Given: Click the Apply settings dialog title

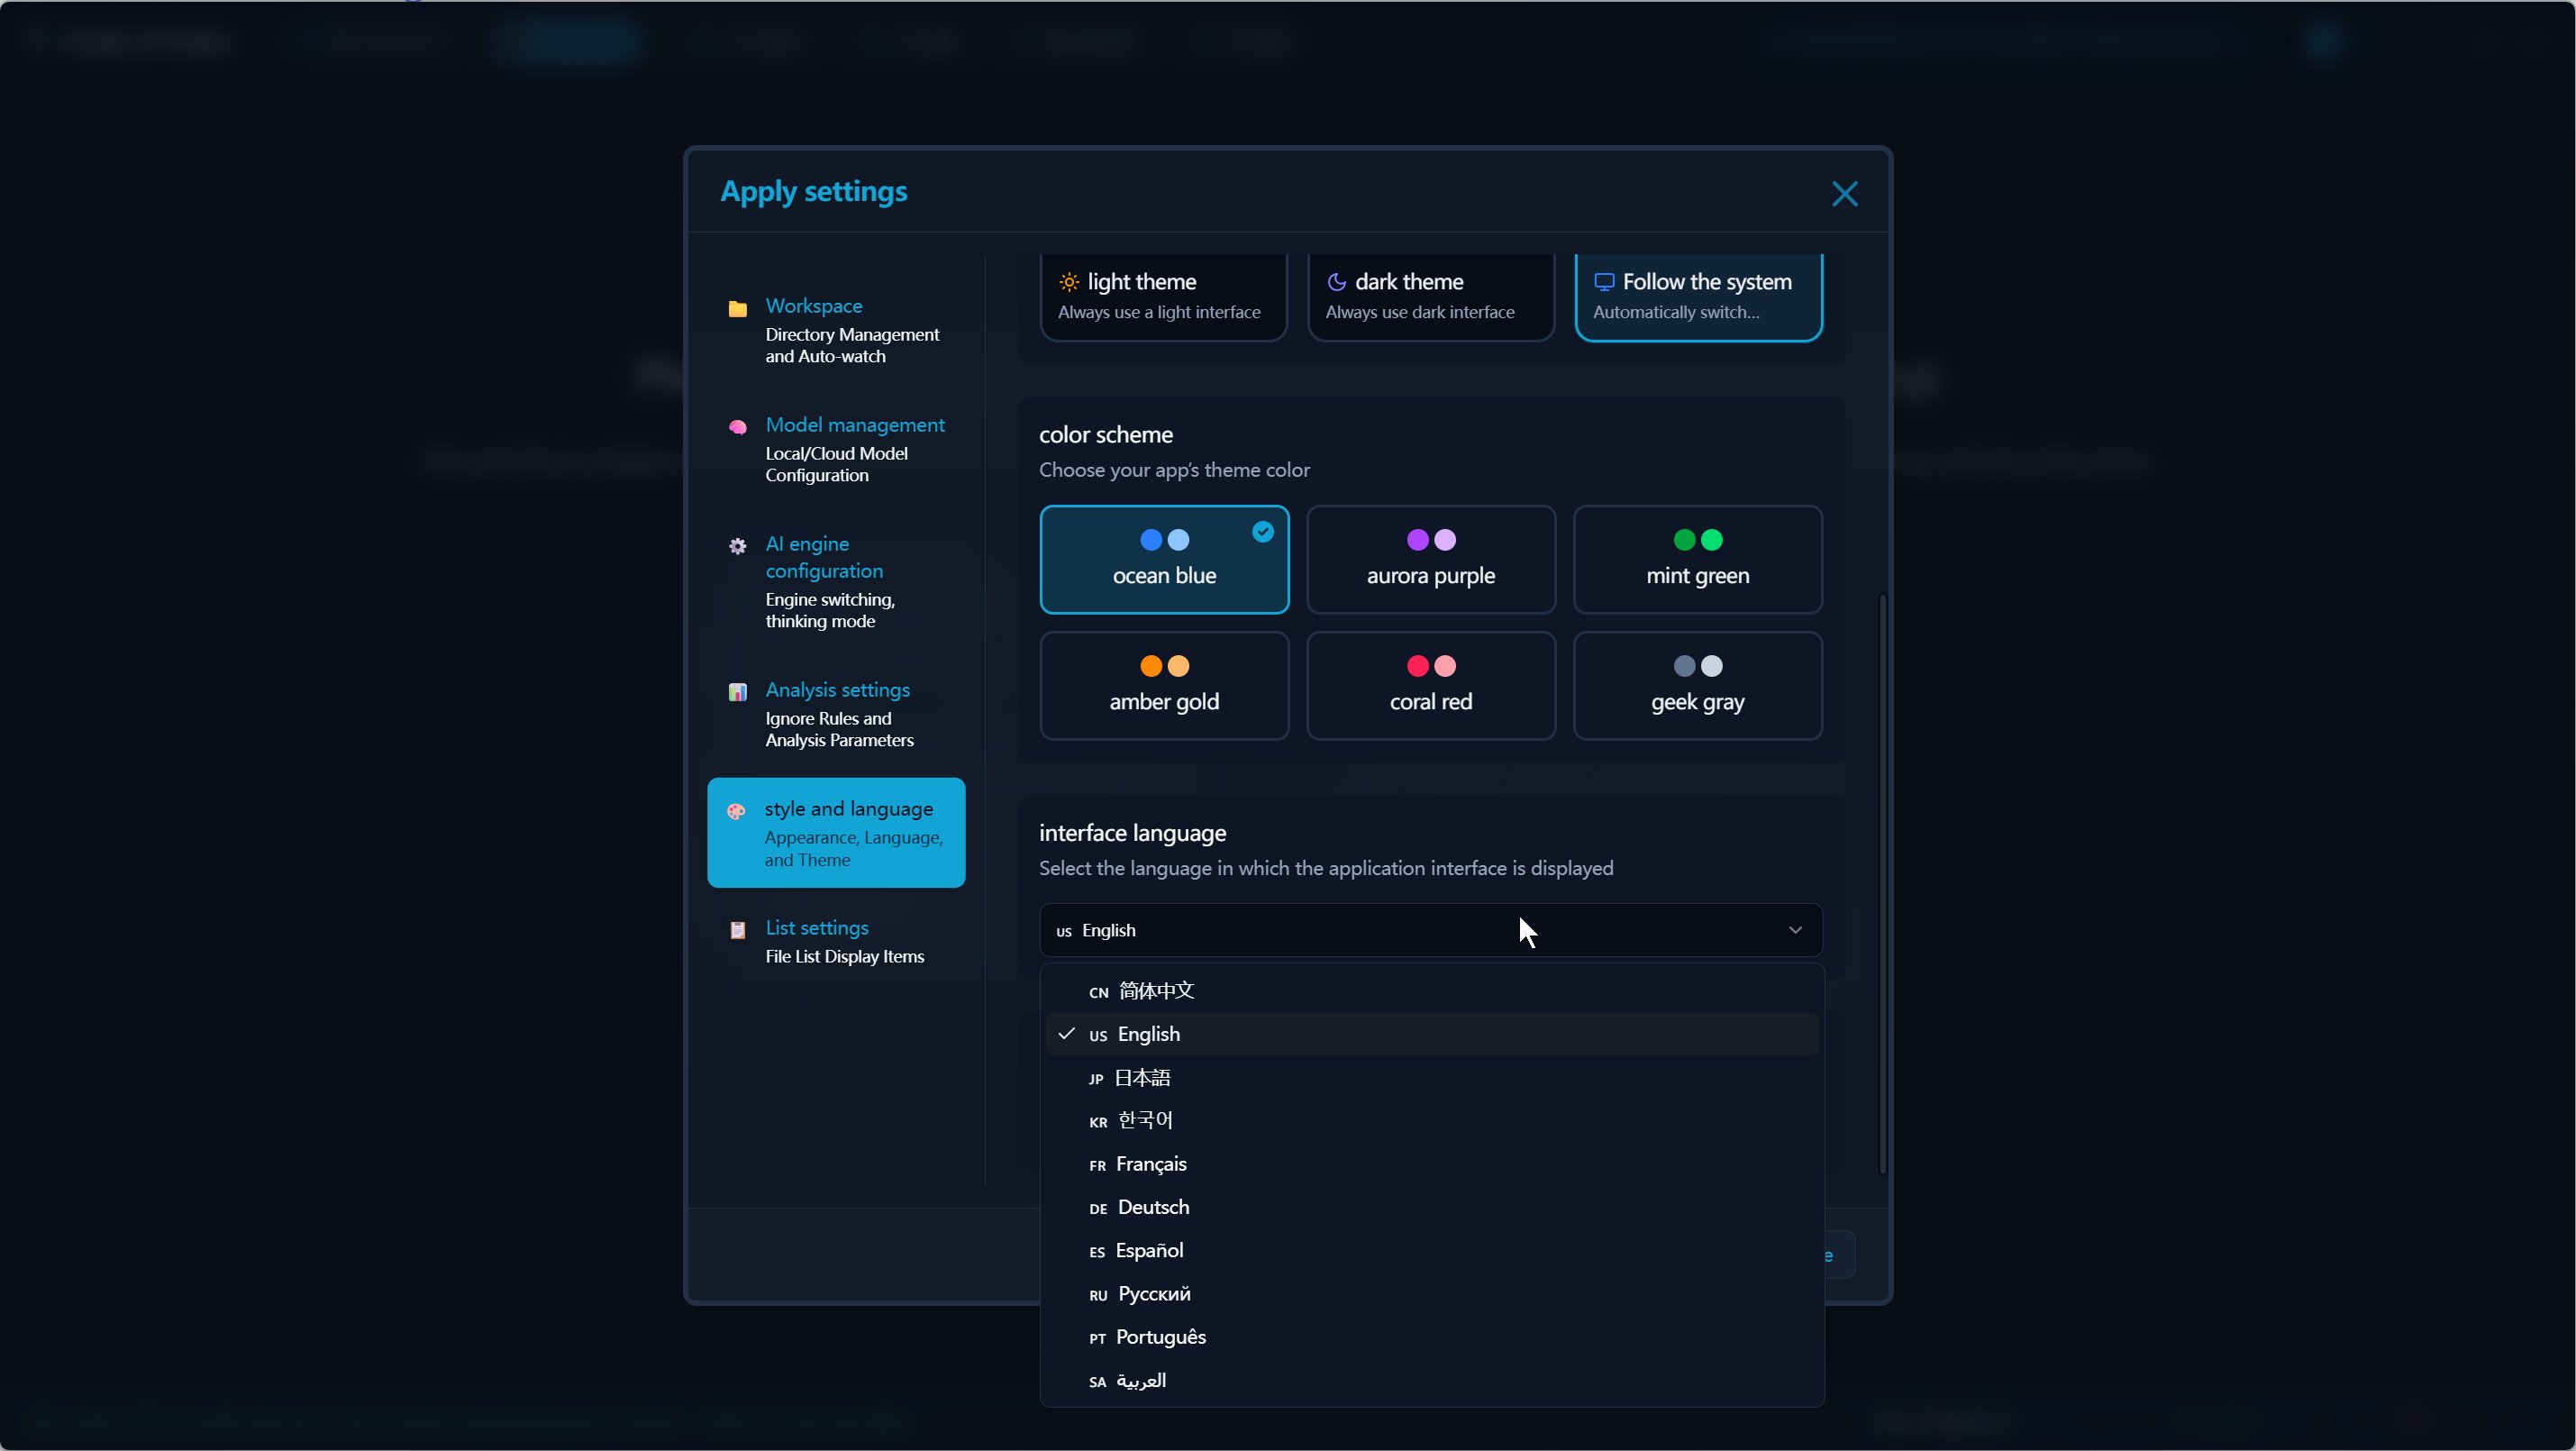Looking at the screenshot, I should (813, 192).
